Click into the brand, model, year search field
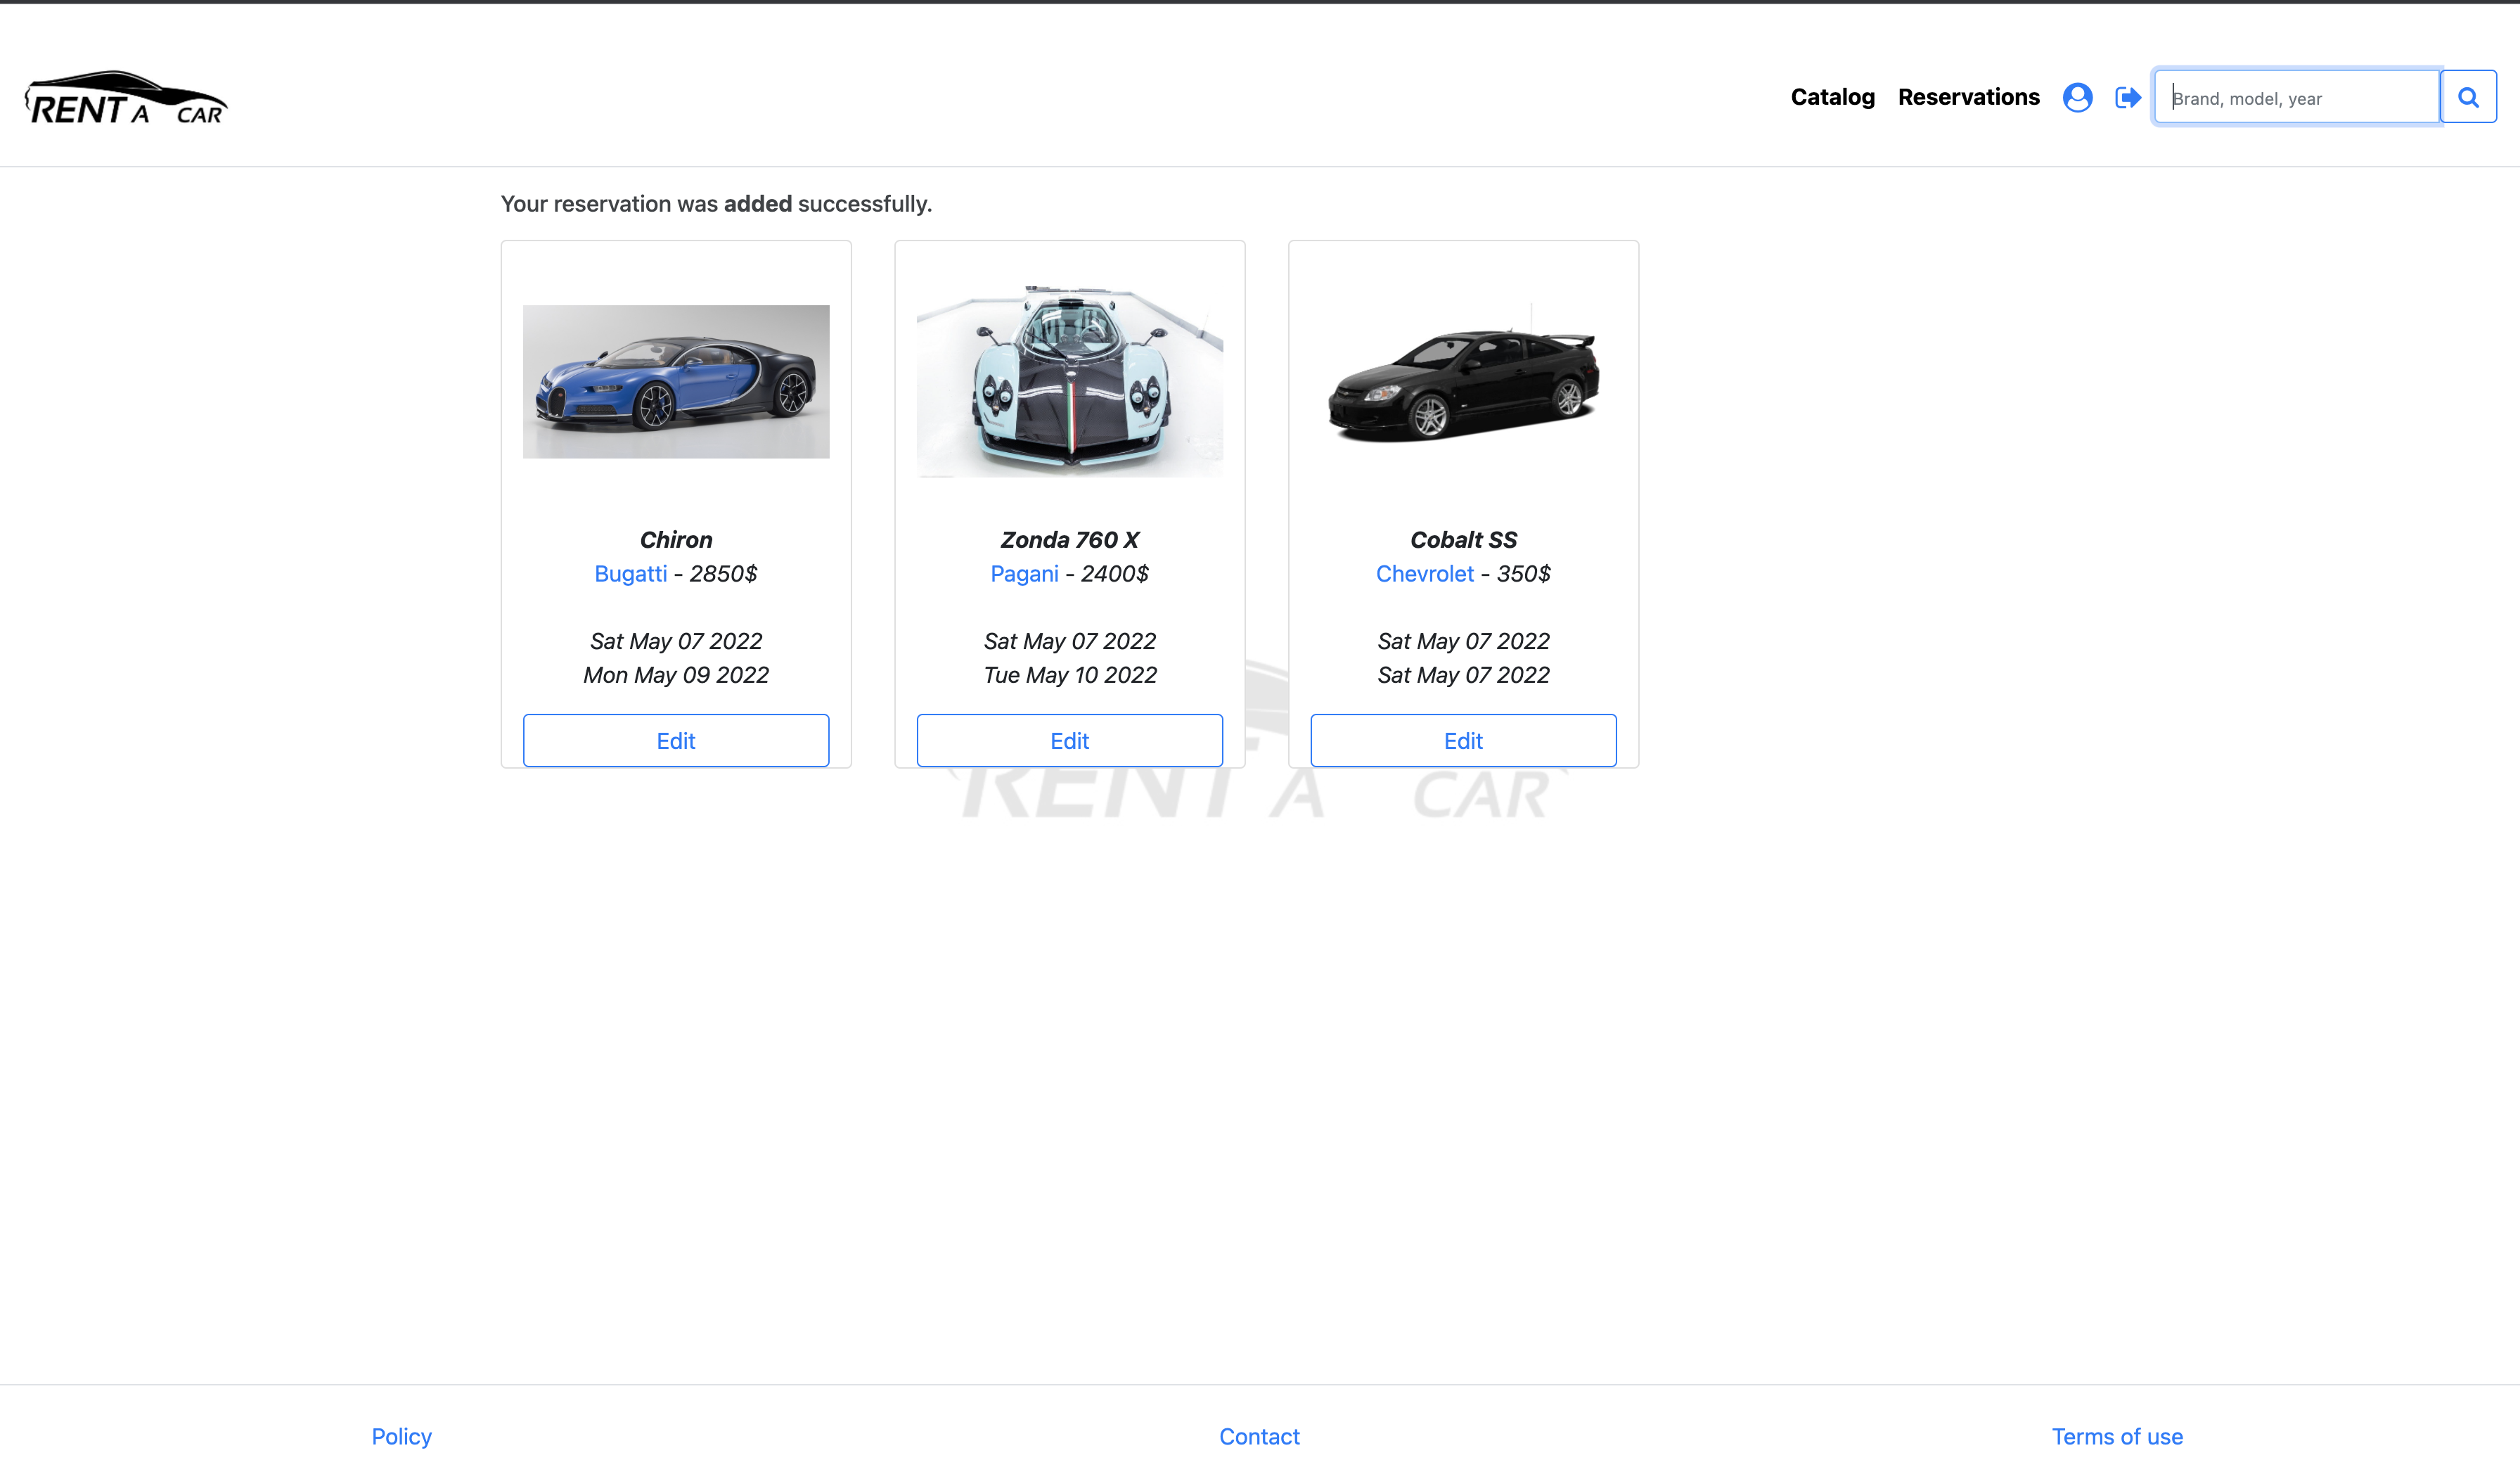 pyautogui.click(x=2295, y=97)
